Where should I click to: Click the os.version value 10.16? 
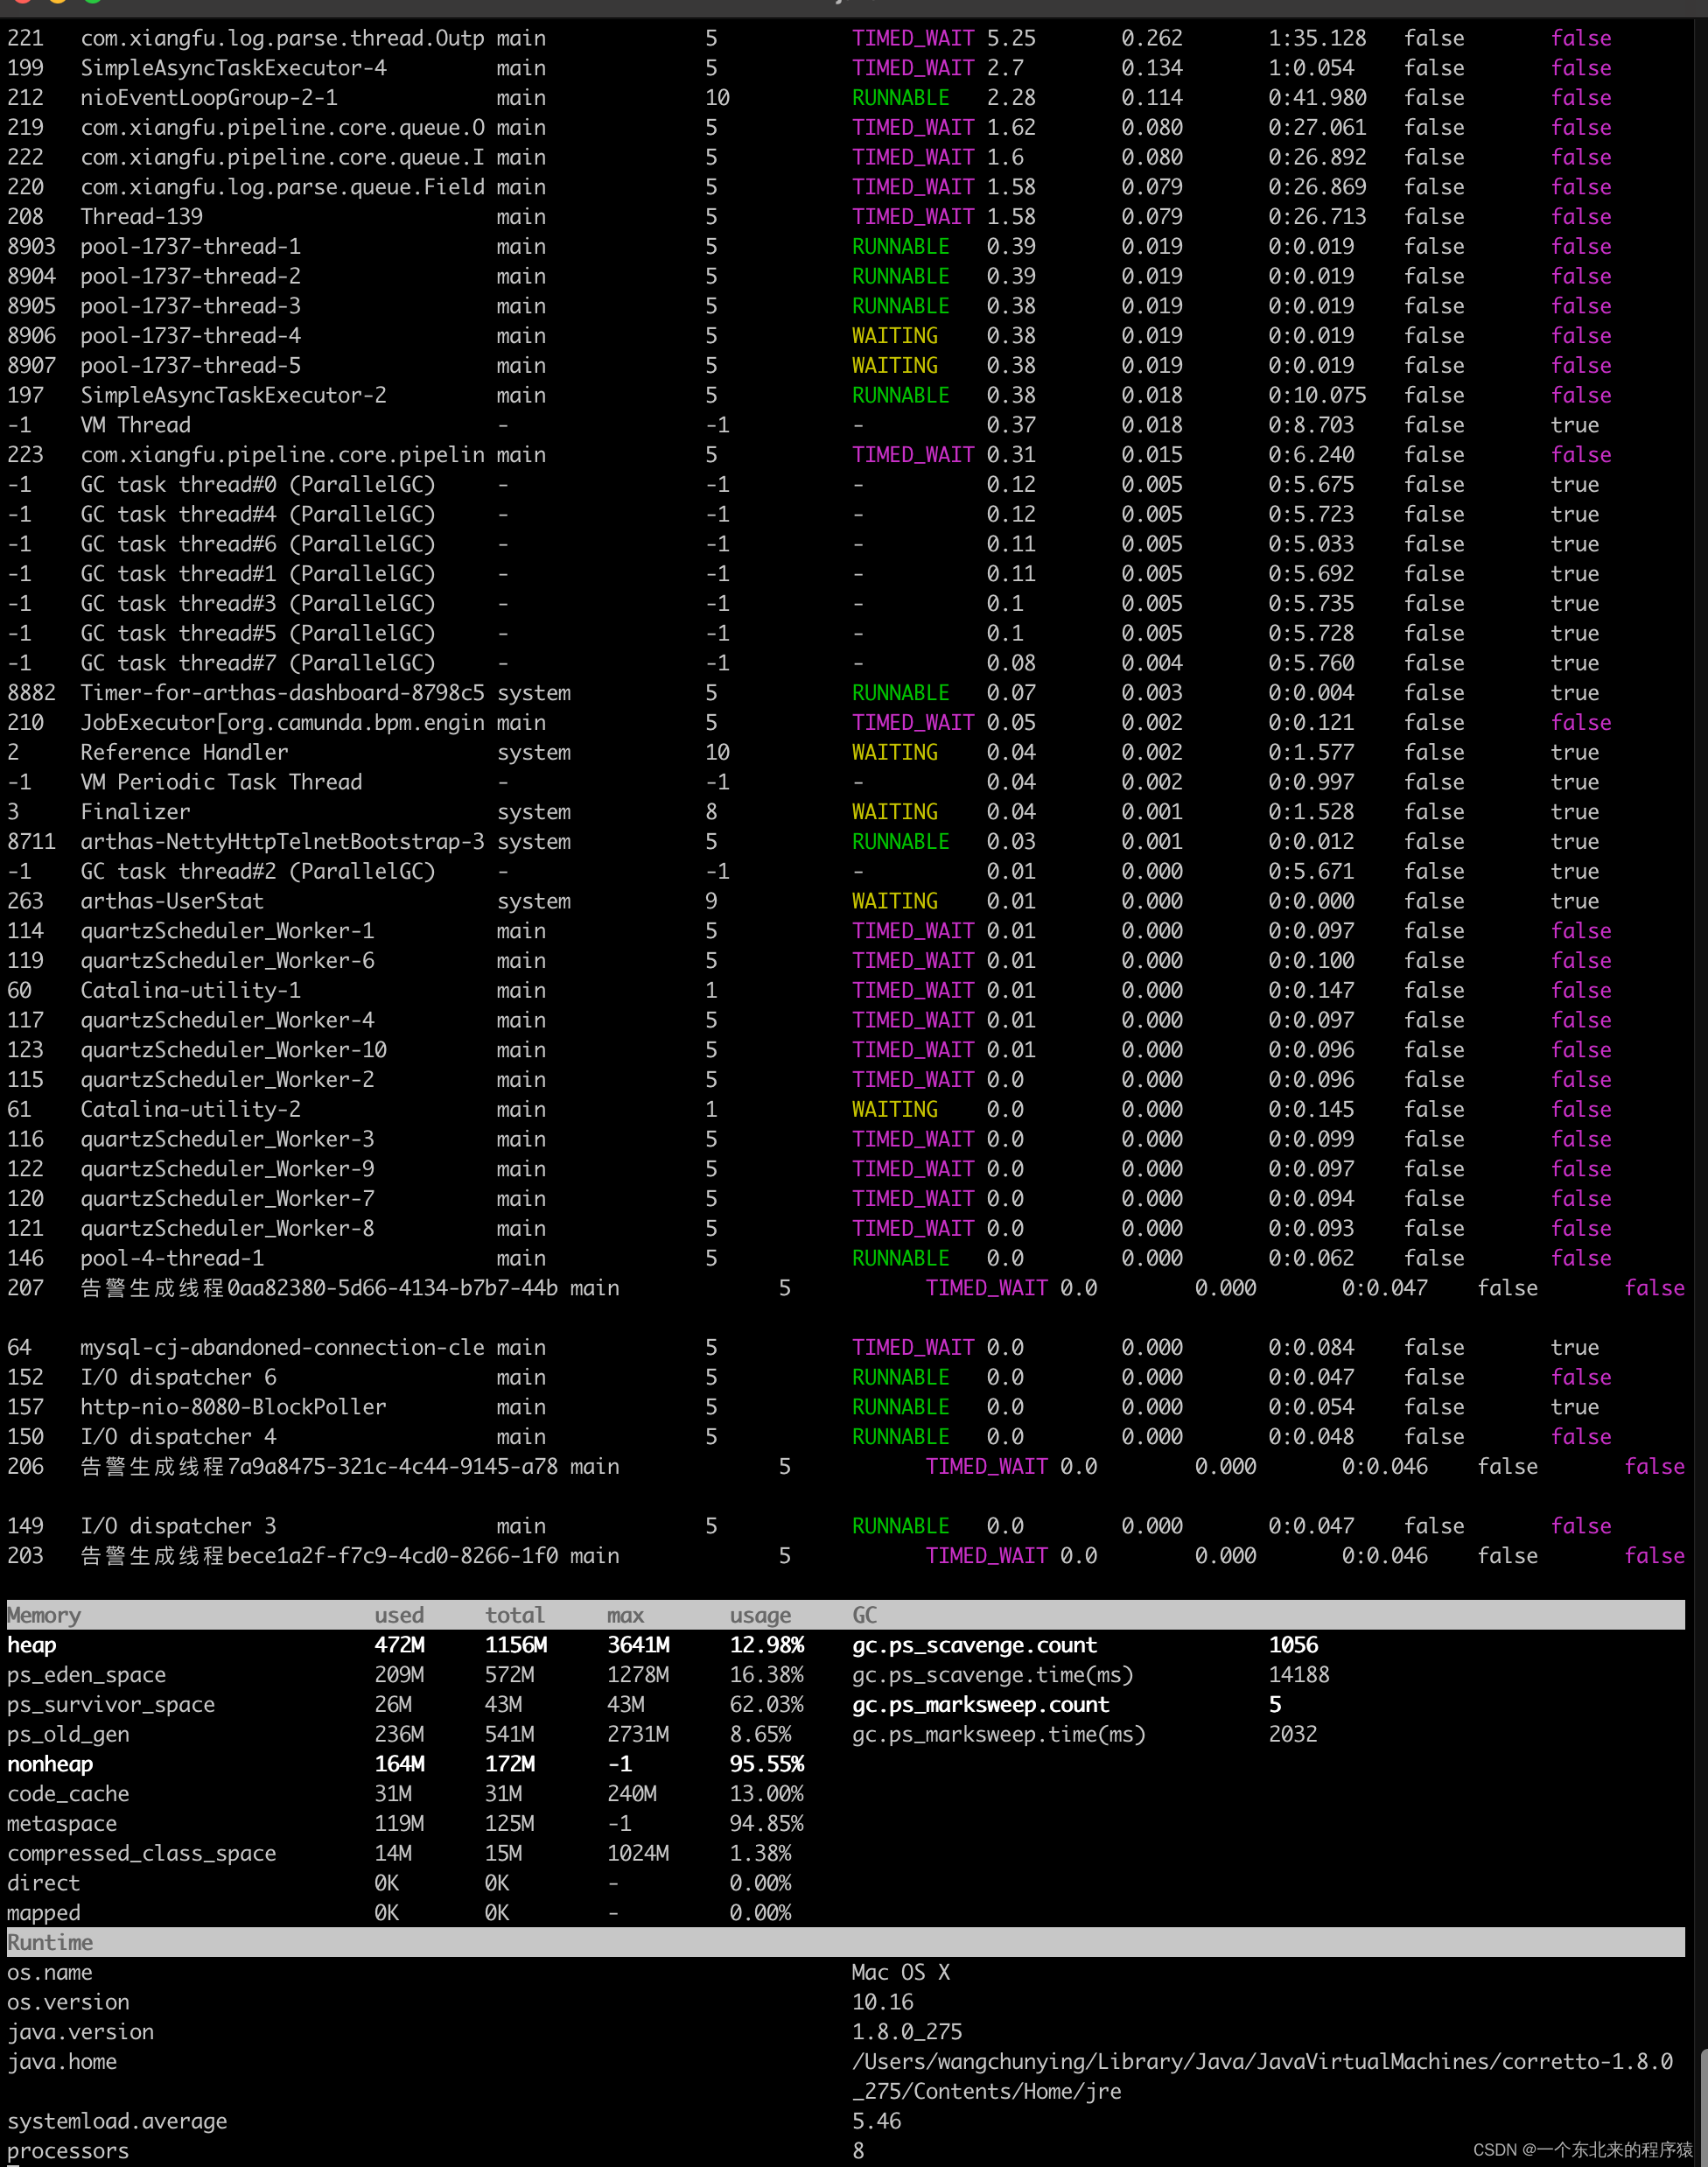(882, 2003)
